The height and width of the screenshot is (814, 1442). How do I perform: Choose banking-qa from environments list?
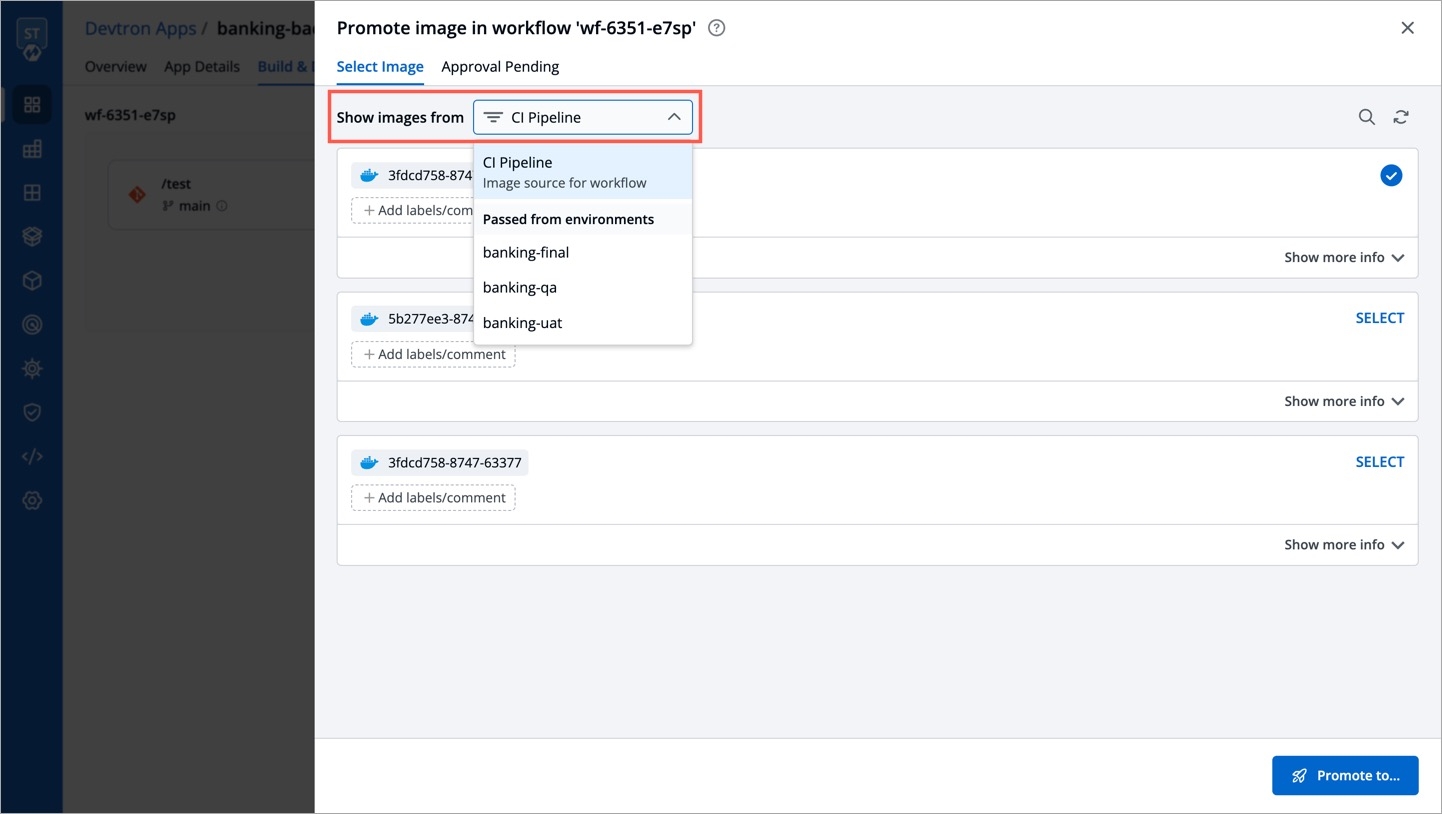[520, 287]
